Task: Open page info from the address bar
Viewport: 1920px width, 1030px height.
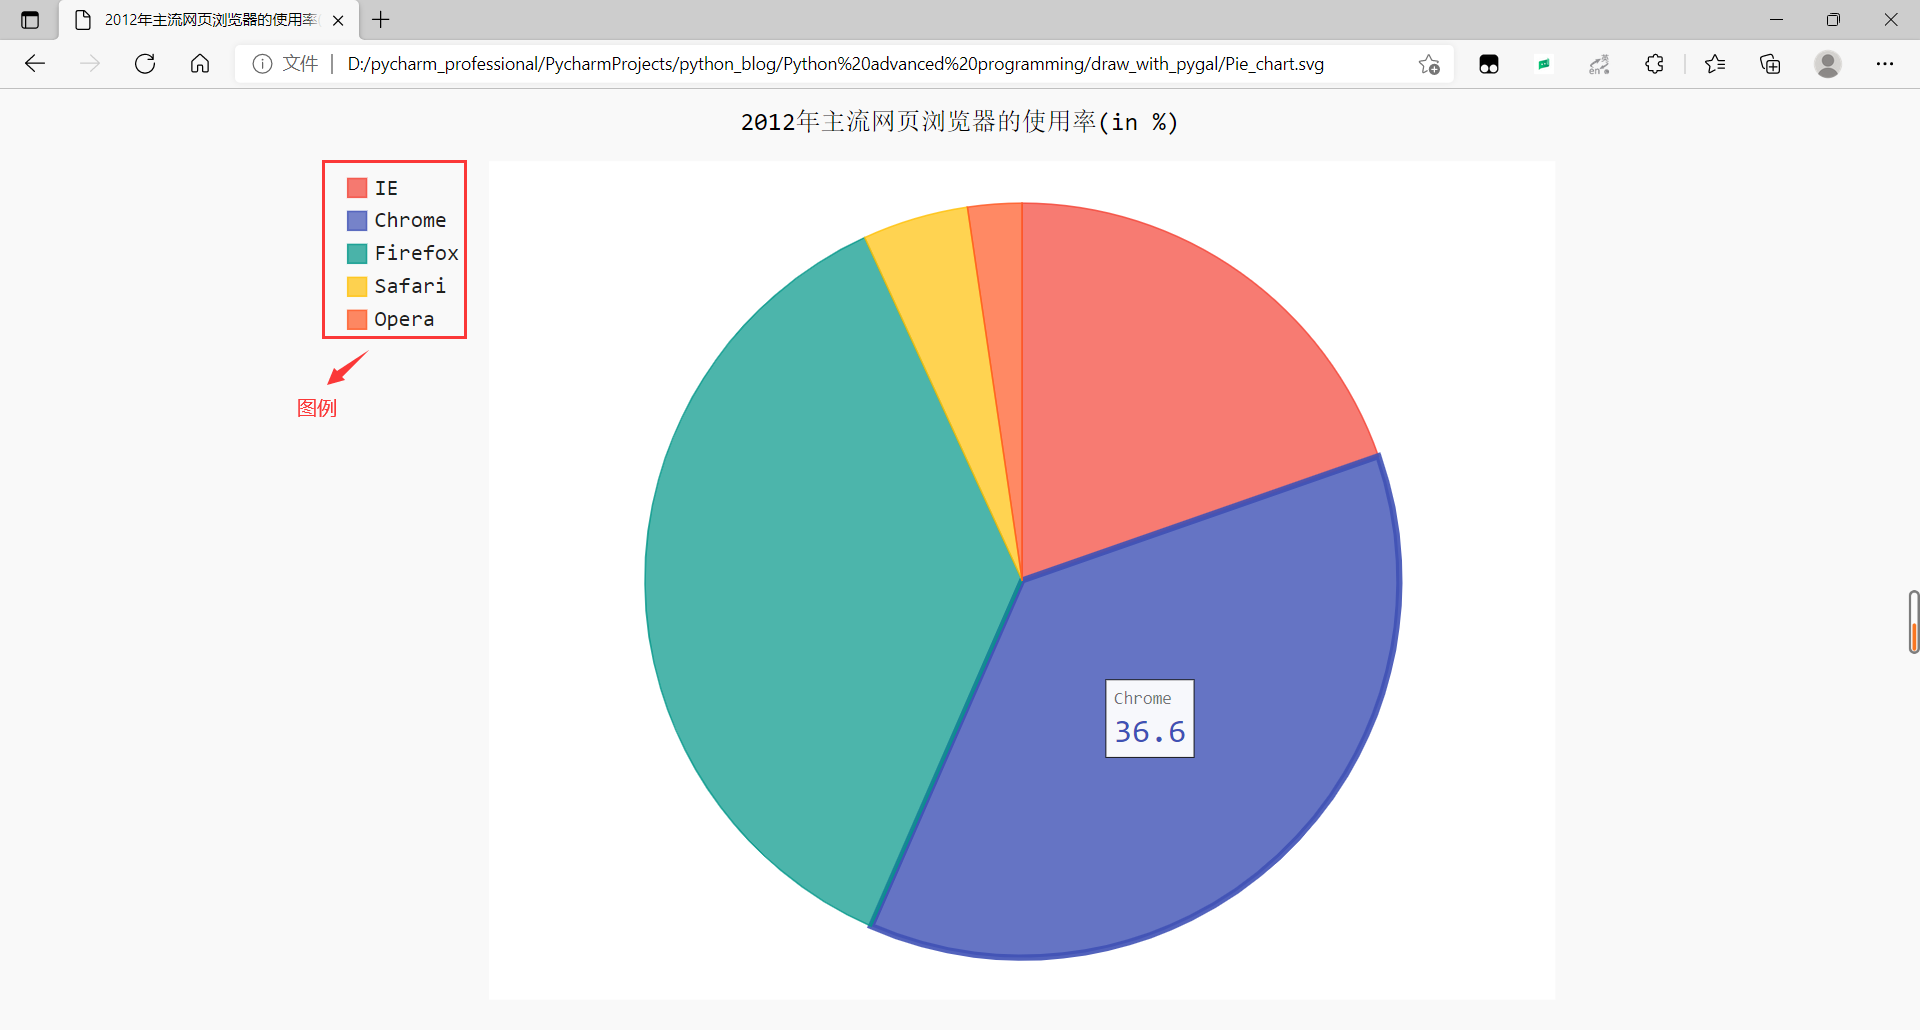Action: click(263, 63)
